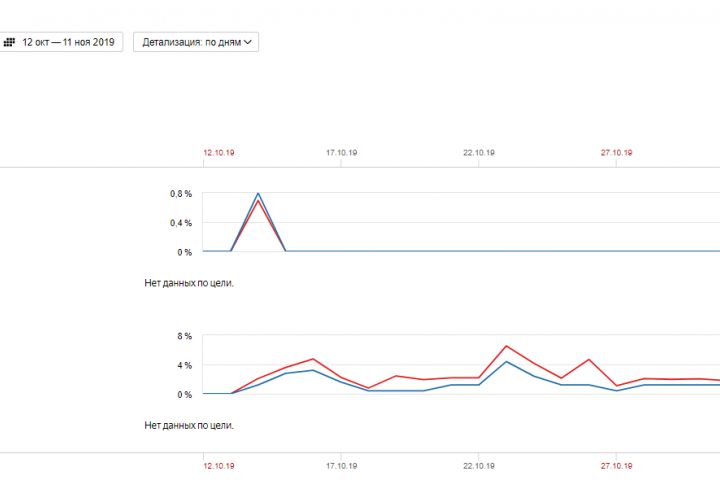Select bottom timeline date 17.10.19
The image size is (720, 480).
tap(342, 466)
